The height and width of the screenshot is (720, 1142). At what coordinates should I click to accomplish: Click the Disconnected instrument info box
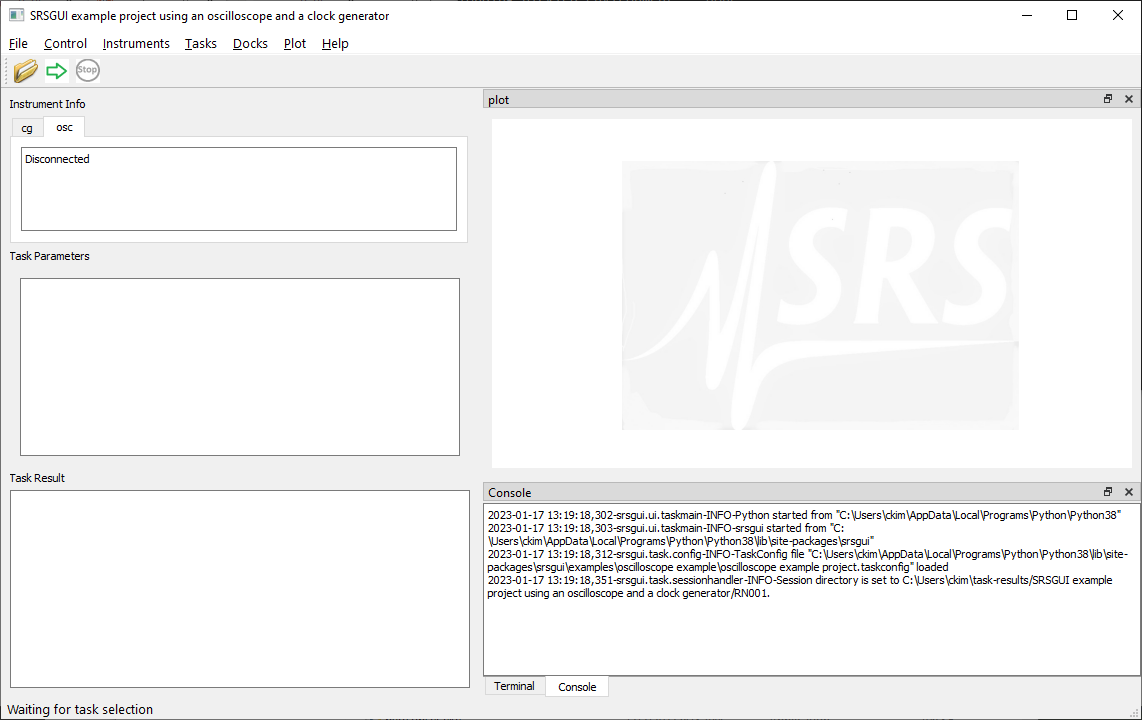point(239,189)
